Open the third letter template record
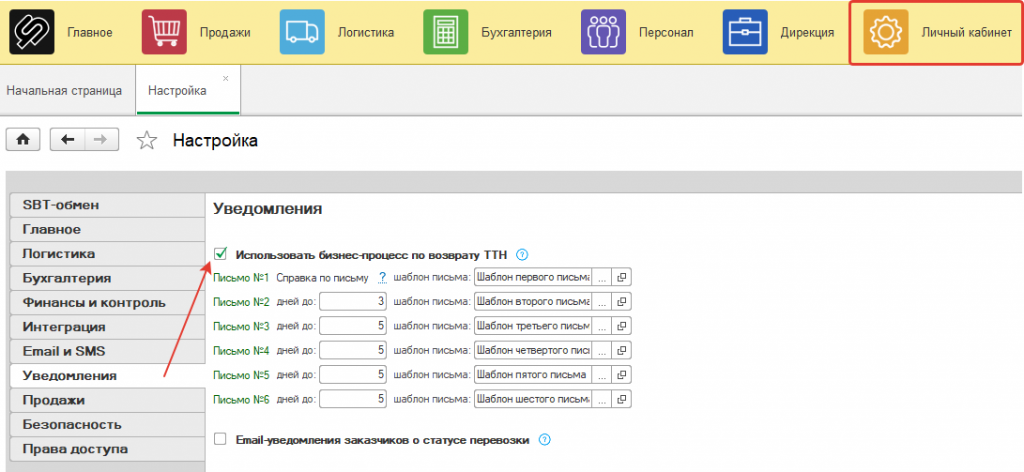 click(622, 326)
